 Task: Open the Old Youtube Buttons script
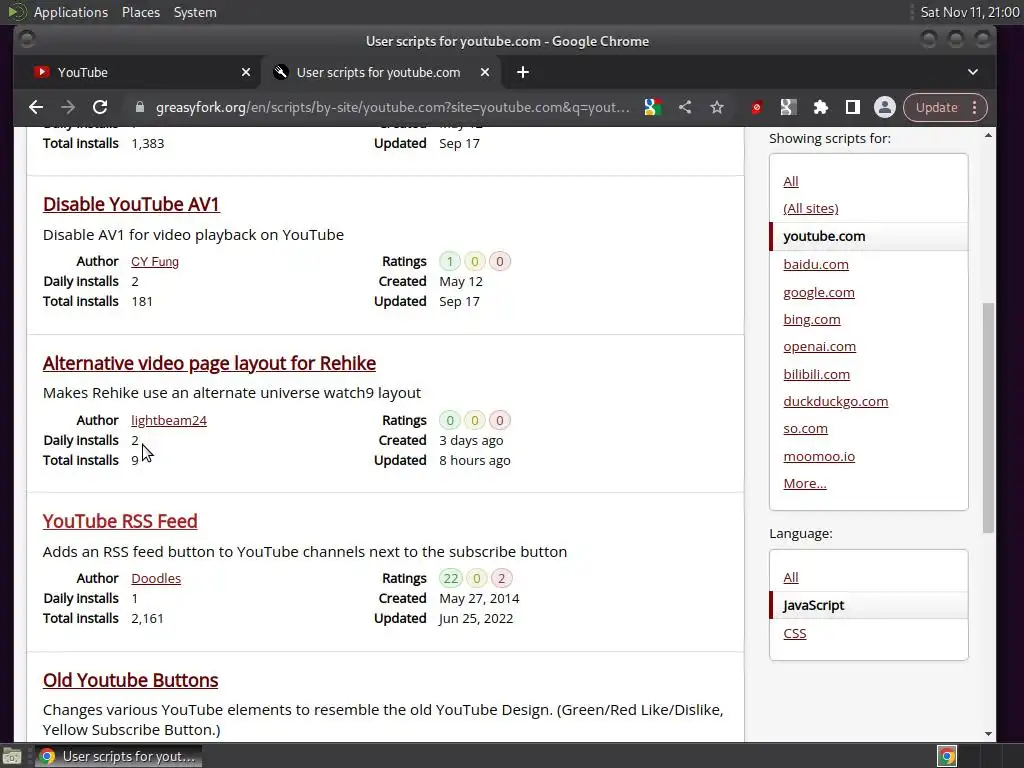(x=131, y=680)
